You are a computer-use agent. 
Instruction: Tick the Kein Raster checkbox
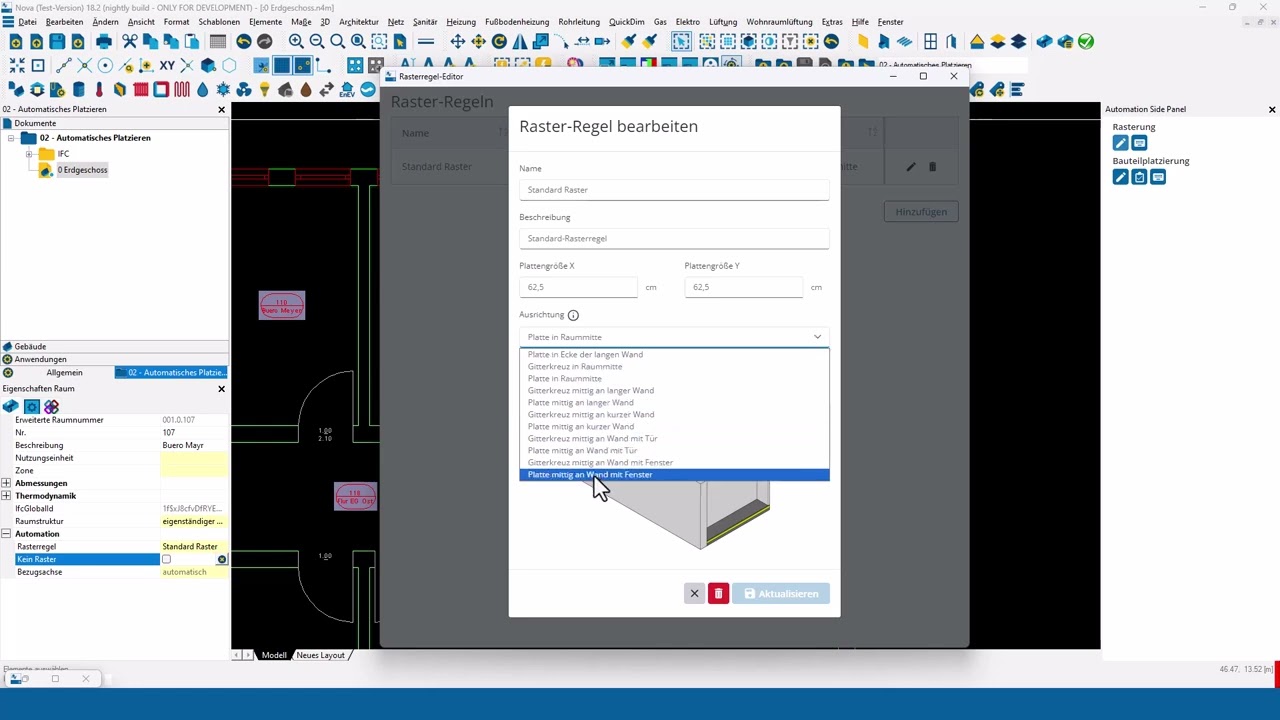pos(167,559)
